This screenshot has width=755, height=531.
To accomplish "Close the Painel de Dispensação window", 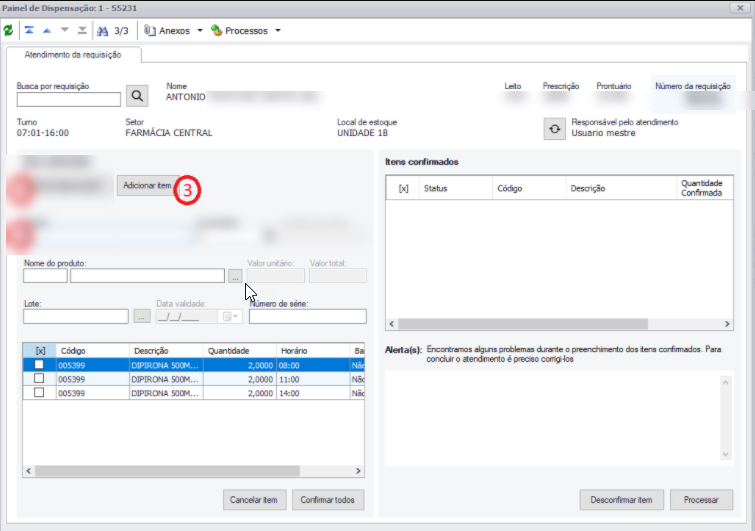I will pos(740,8).
